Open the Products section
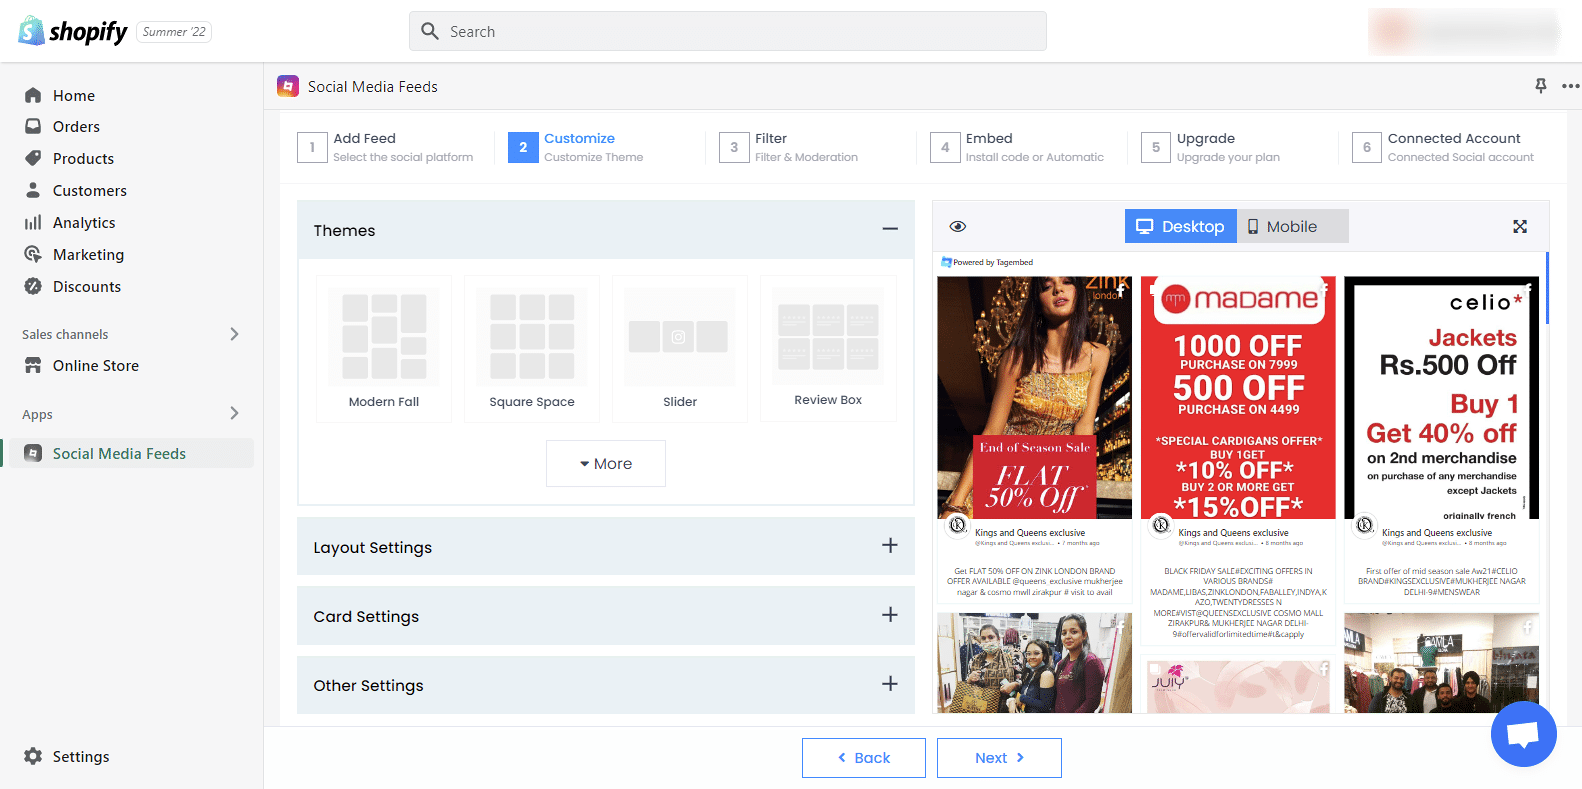Screen dimensions: 1582x789 [83, 159]
